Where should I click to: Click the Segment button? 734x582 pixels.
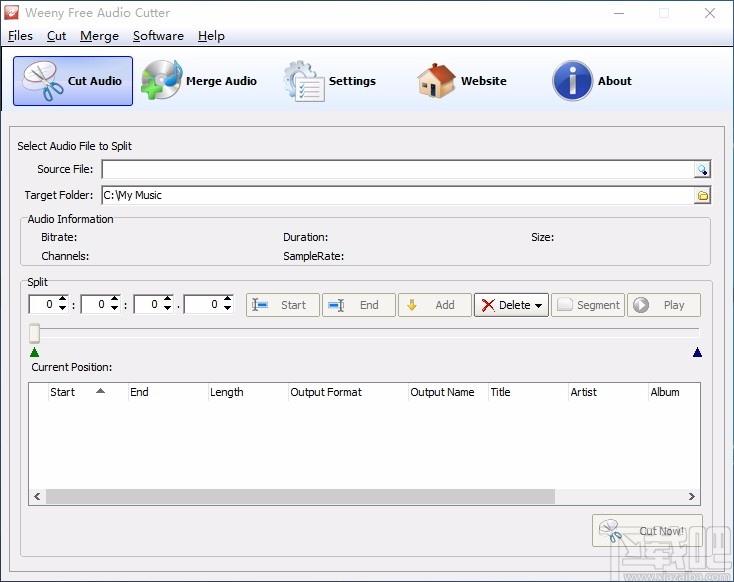click(x=588, y=305)
